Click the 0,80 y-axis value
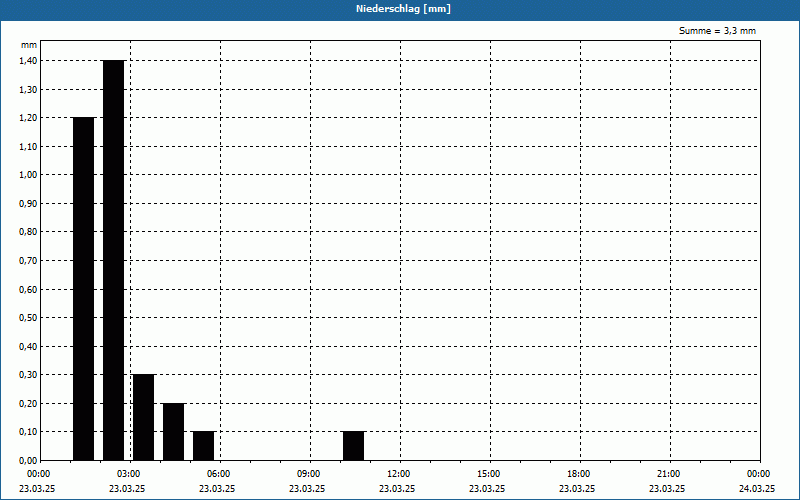Viewport: 800px width, 500px height. pos(28,232)
